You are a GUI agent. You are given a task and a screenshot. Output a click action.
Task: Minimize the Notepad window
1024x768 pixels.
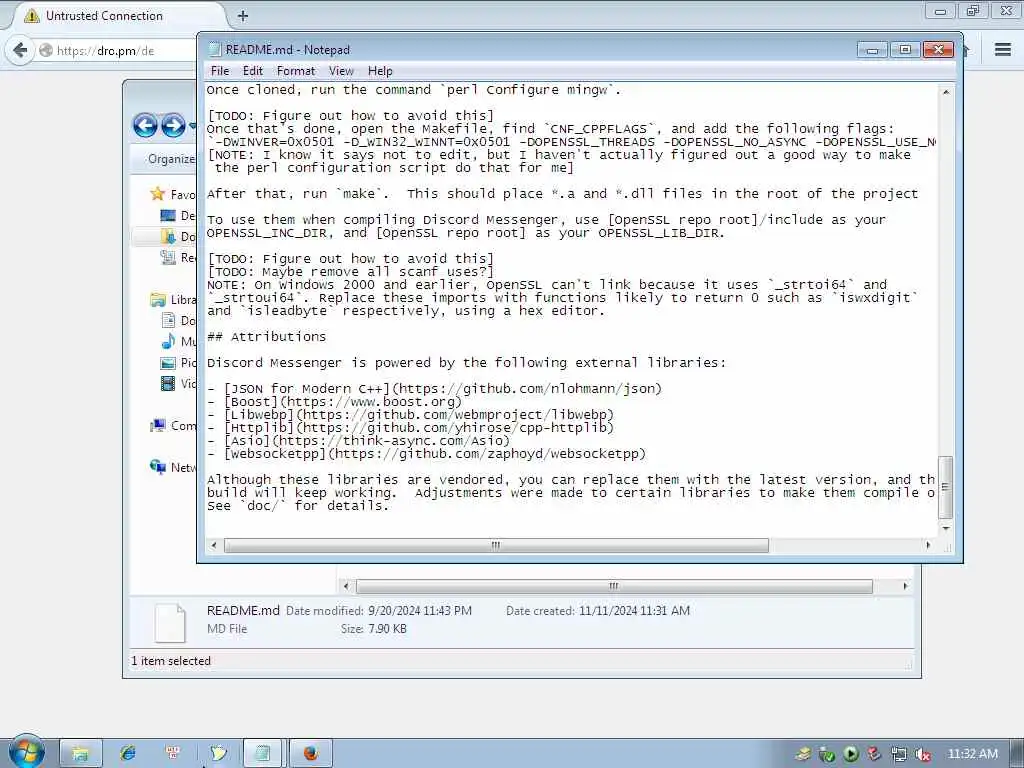pos(872,50)
